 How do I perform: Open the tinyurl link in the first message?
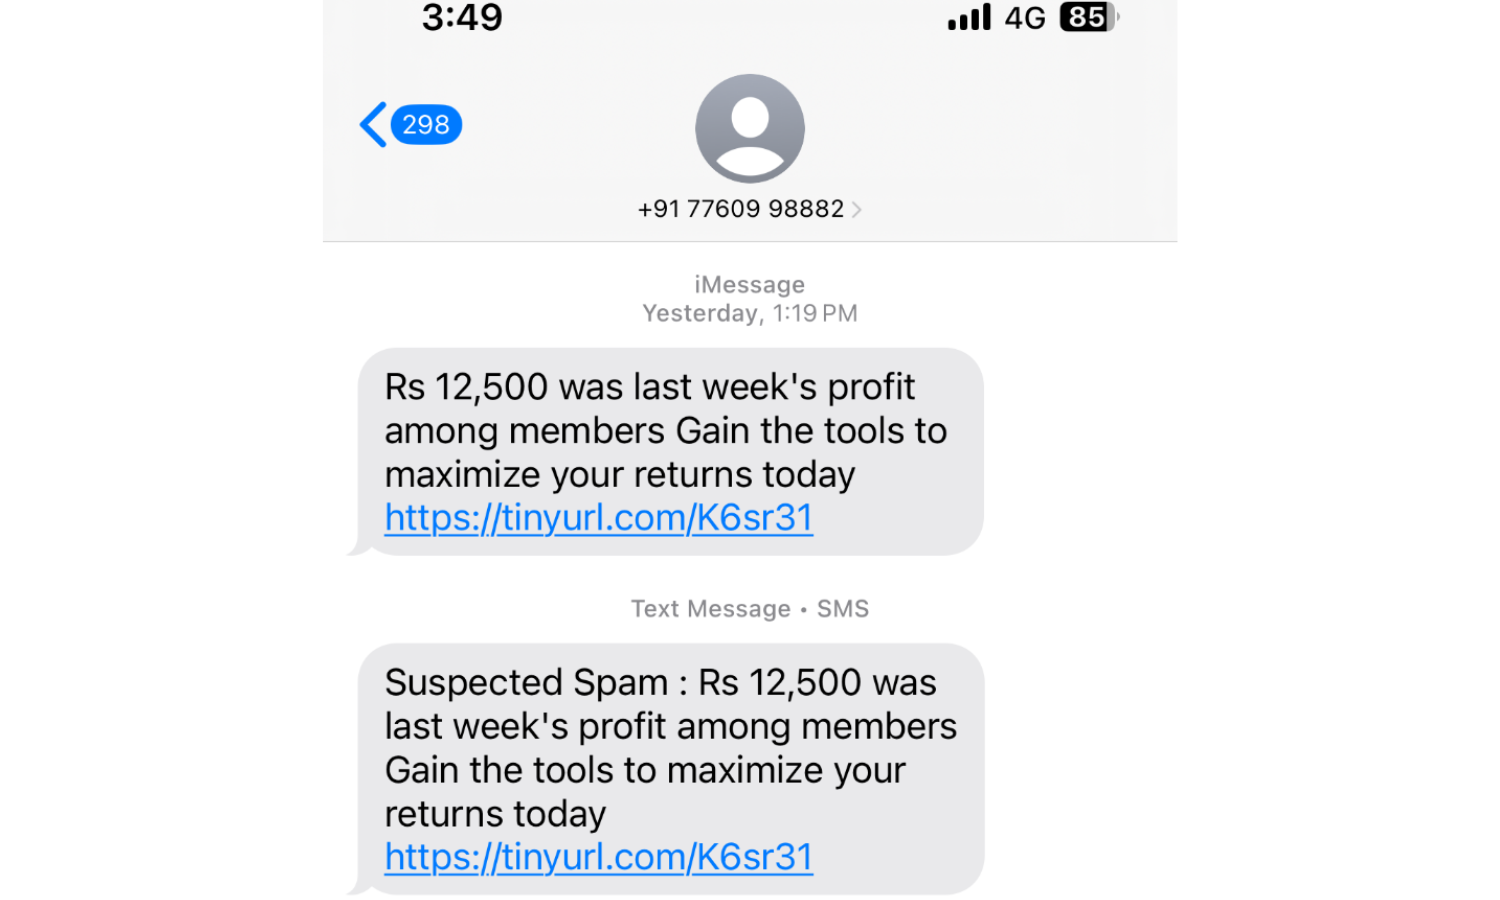[598, 517]
